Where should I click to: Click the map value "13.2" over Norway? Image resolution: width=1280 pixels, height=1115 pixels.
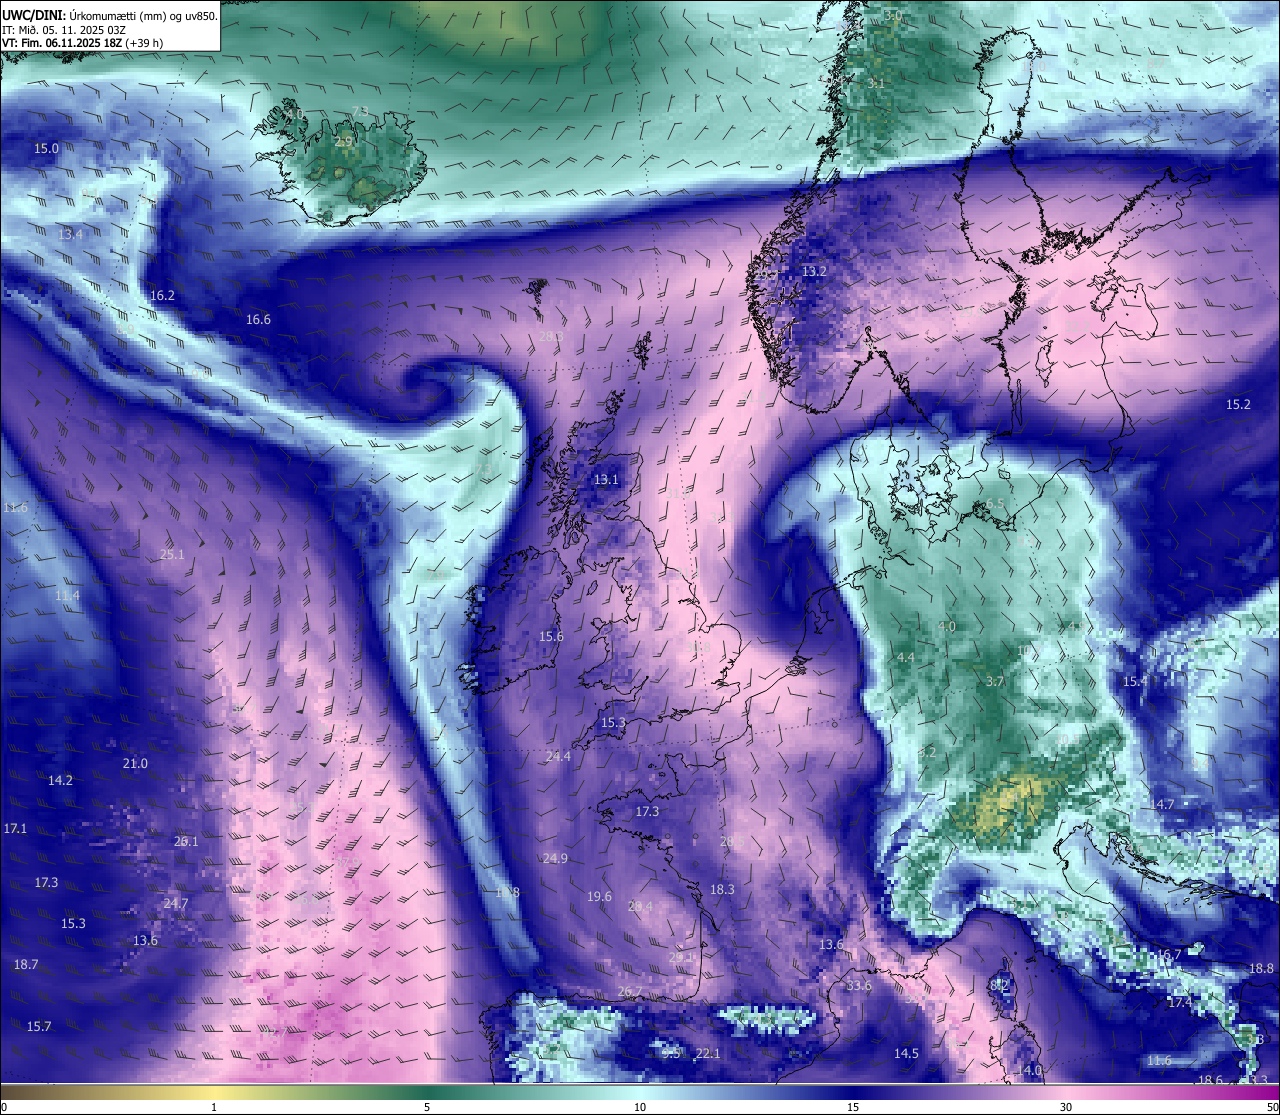[x=814, y=271]
